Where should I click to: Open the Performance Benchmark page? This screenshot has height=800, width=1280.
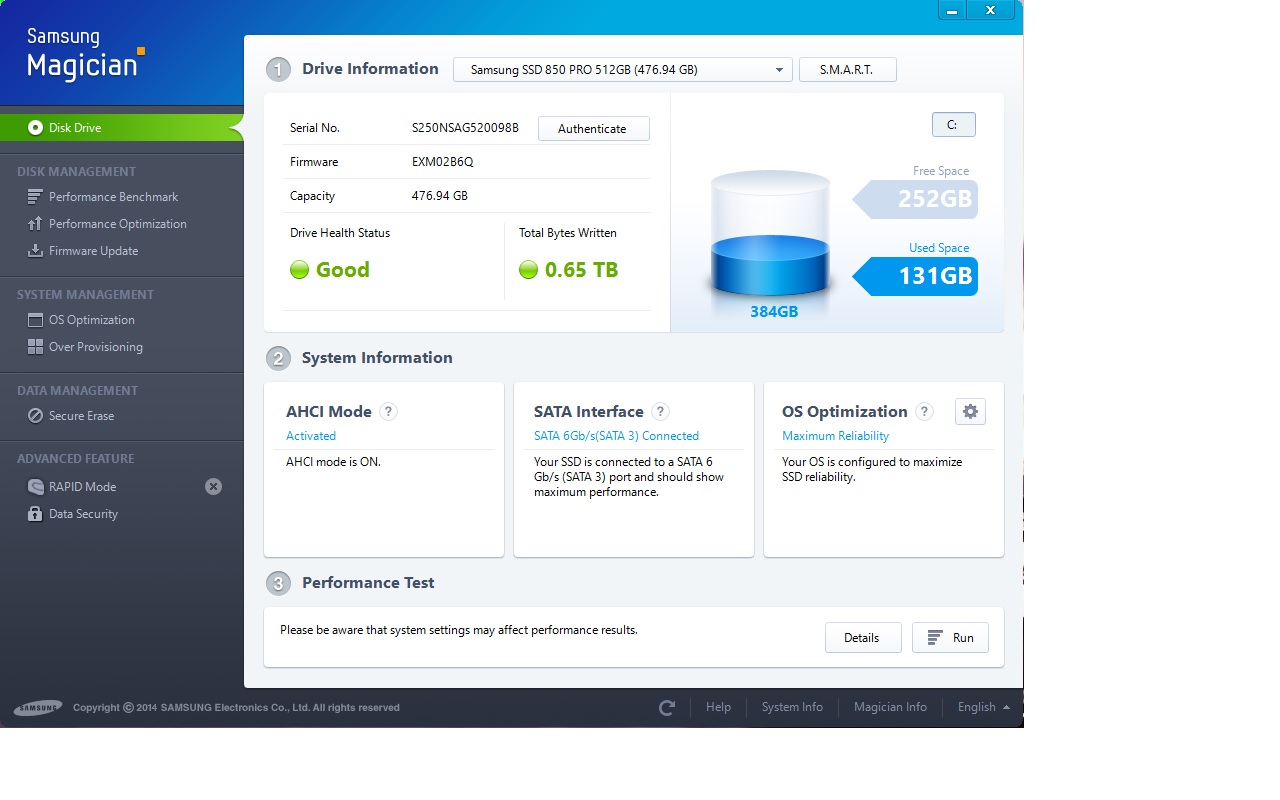click(113, 197)
